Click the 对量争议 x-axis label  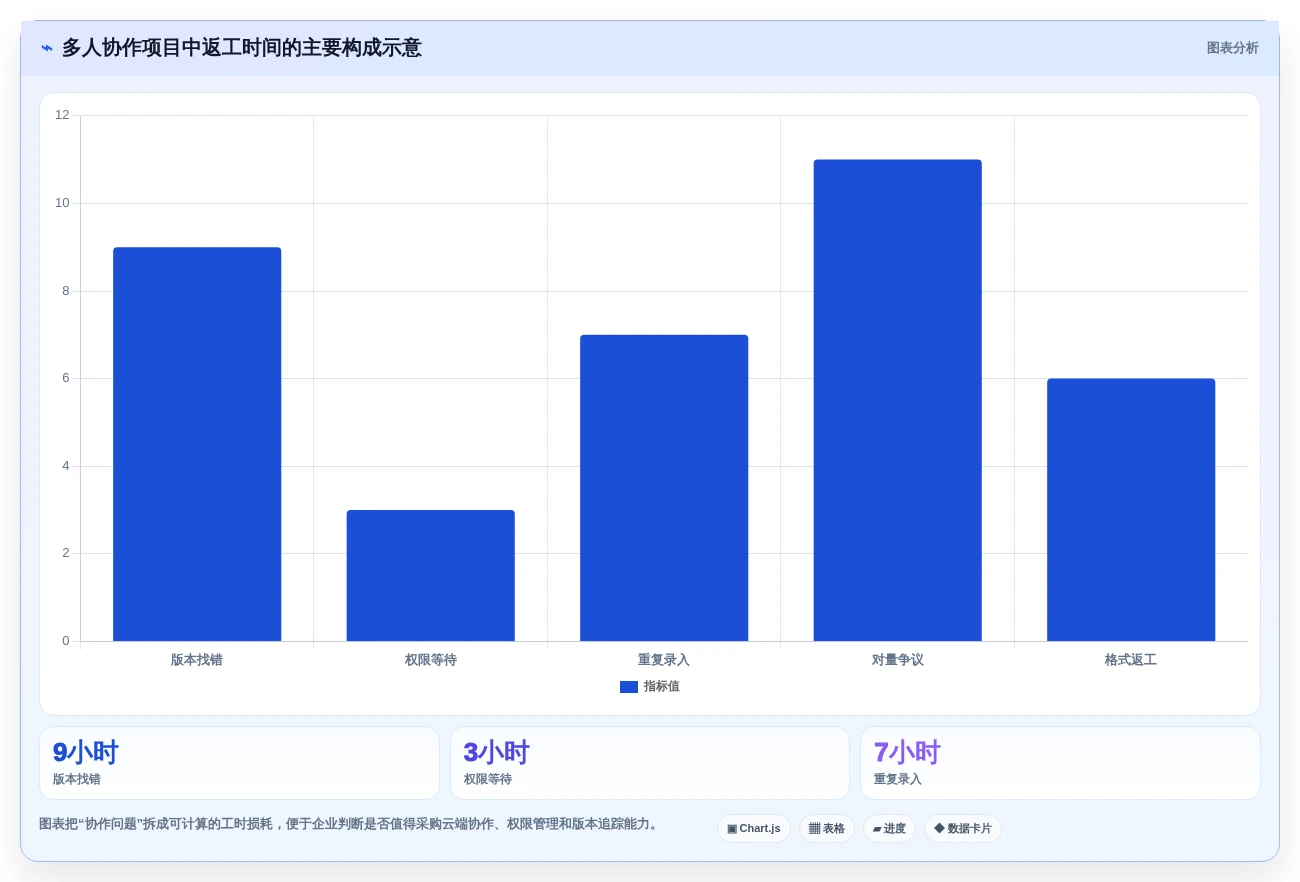pos(898,660)
